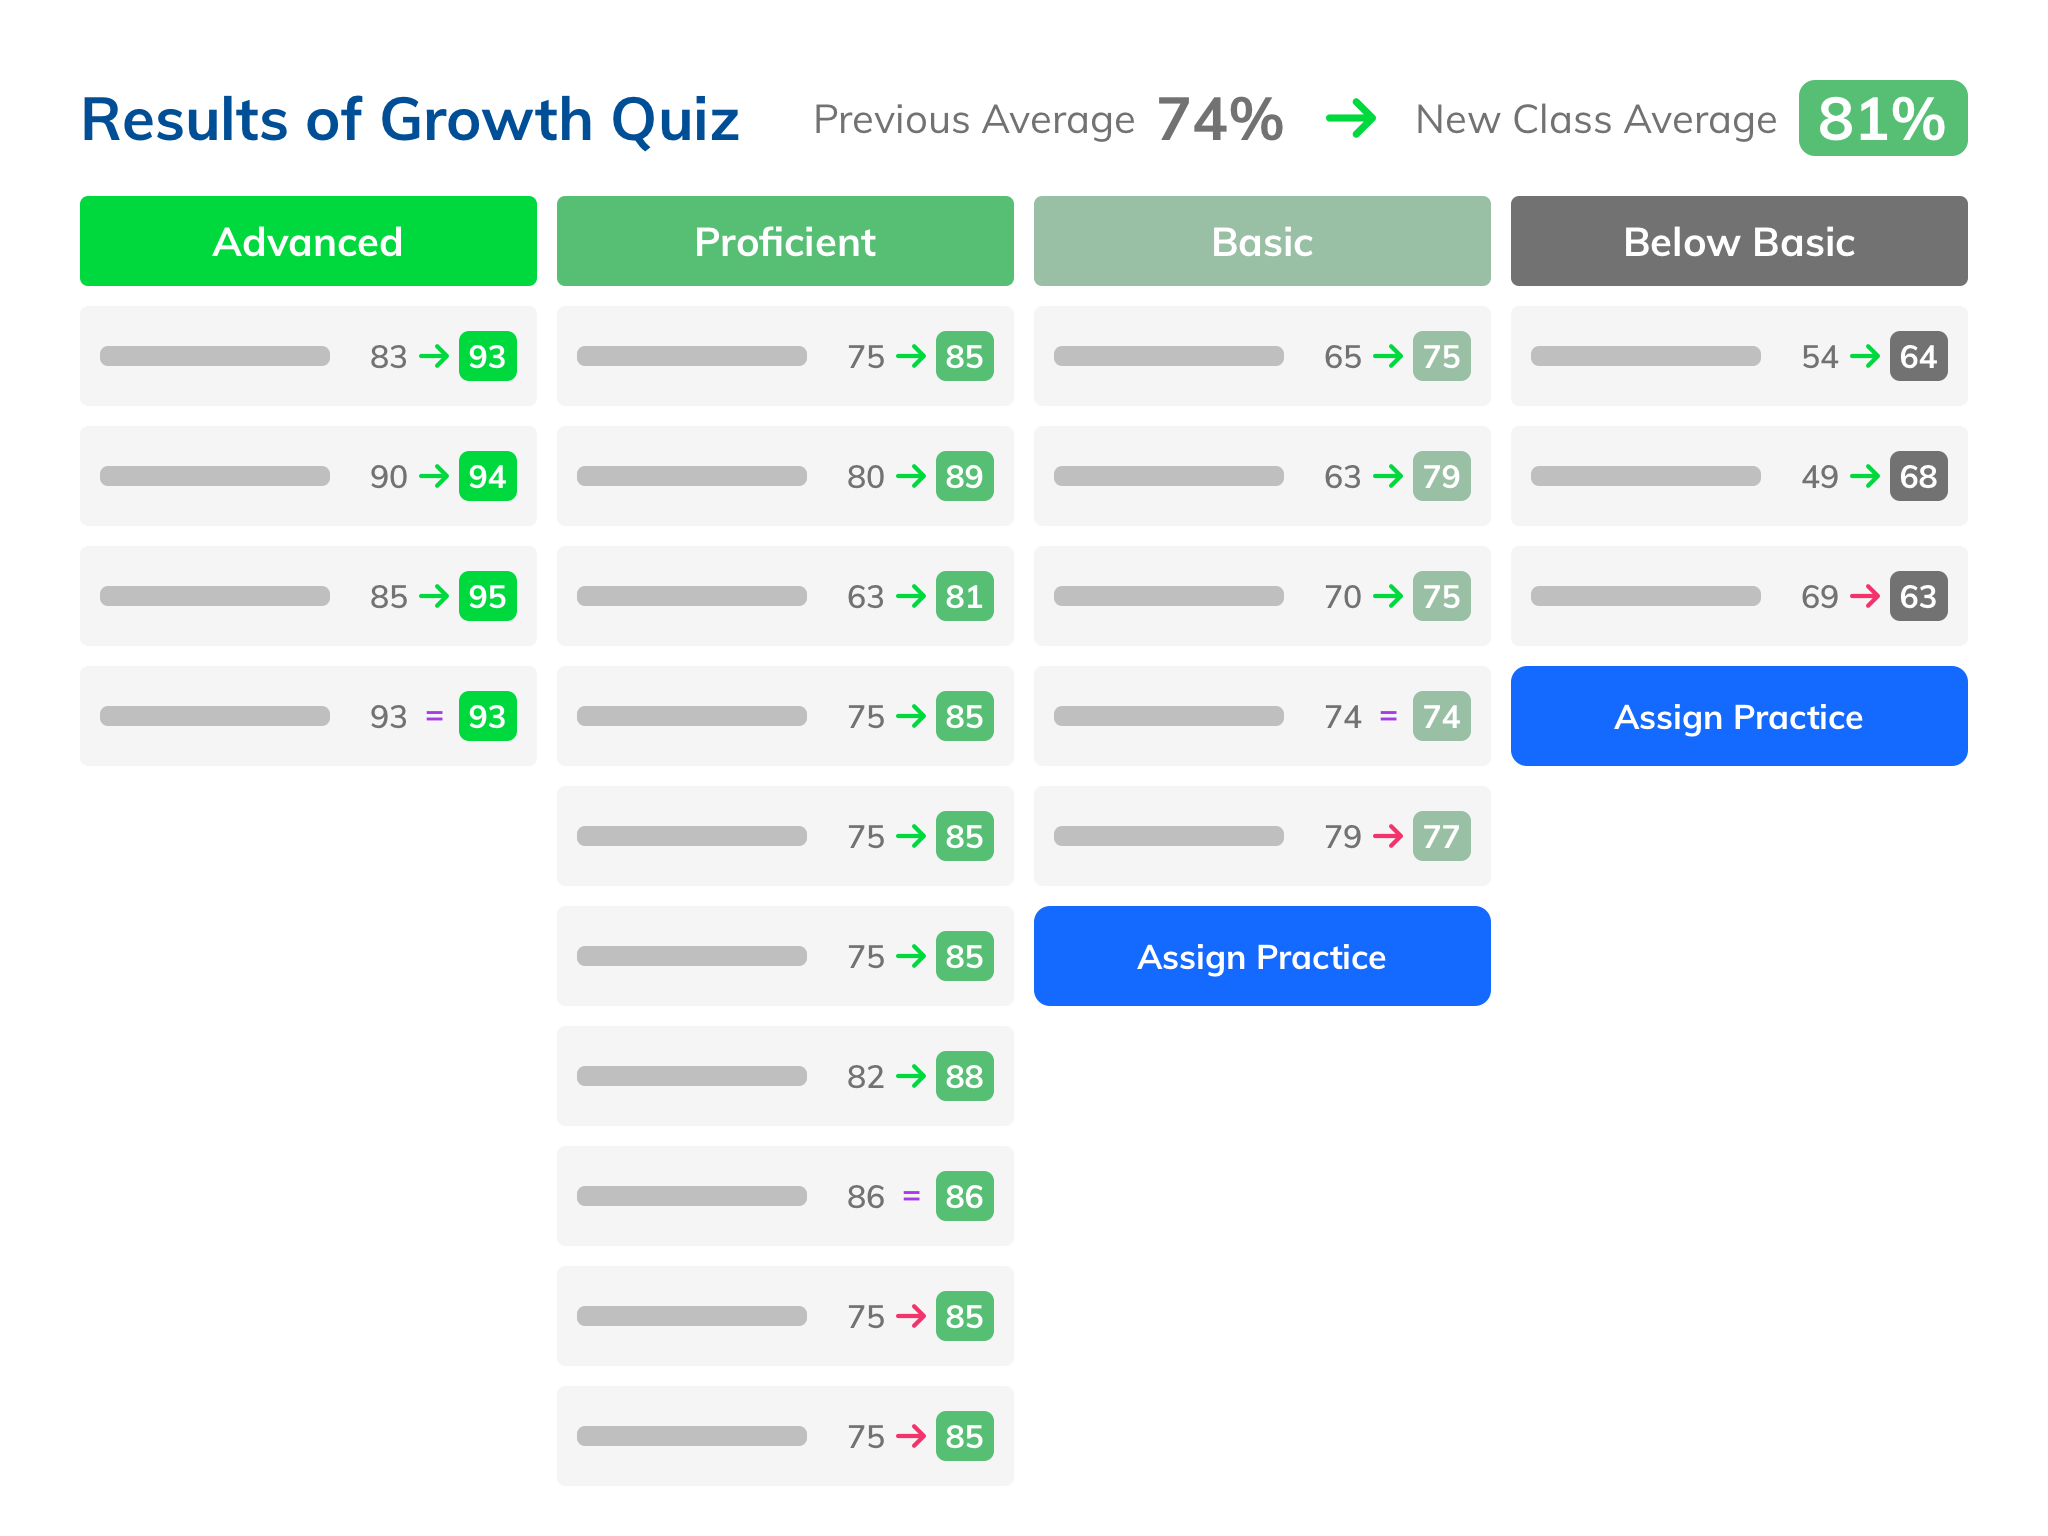Viewport: 2048px width, 1536px height.
Task: Click the red arrow next to score 79
Action: [x=1390, y=836]
